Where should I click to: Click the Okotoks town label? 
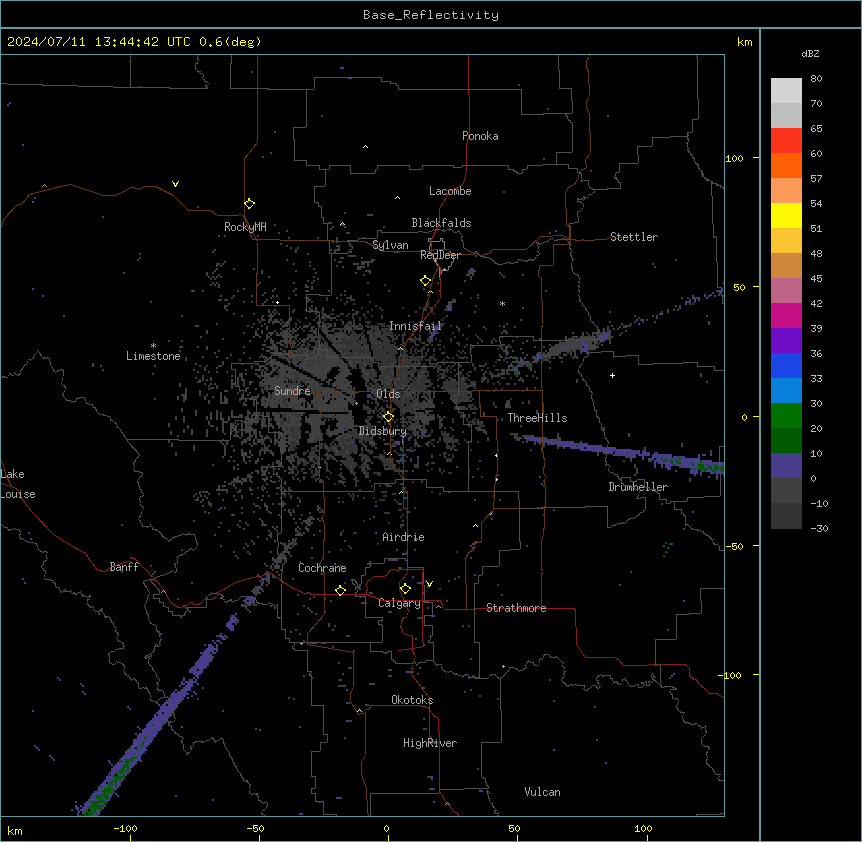point(412,700)
